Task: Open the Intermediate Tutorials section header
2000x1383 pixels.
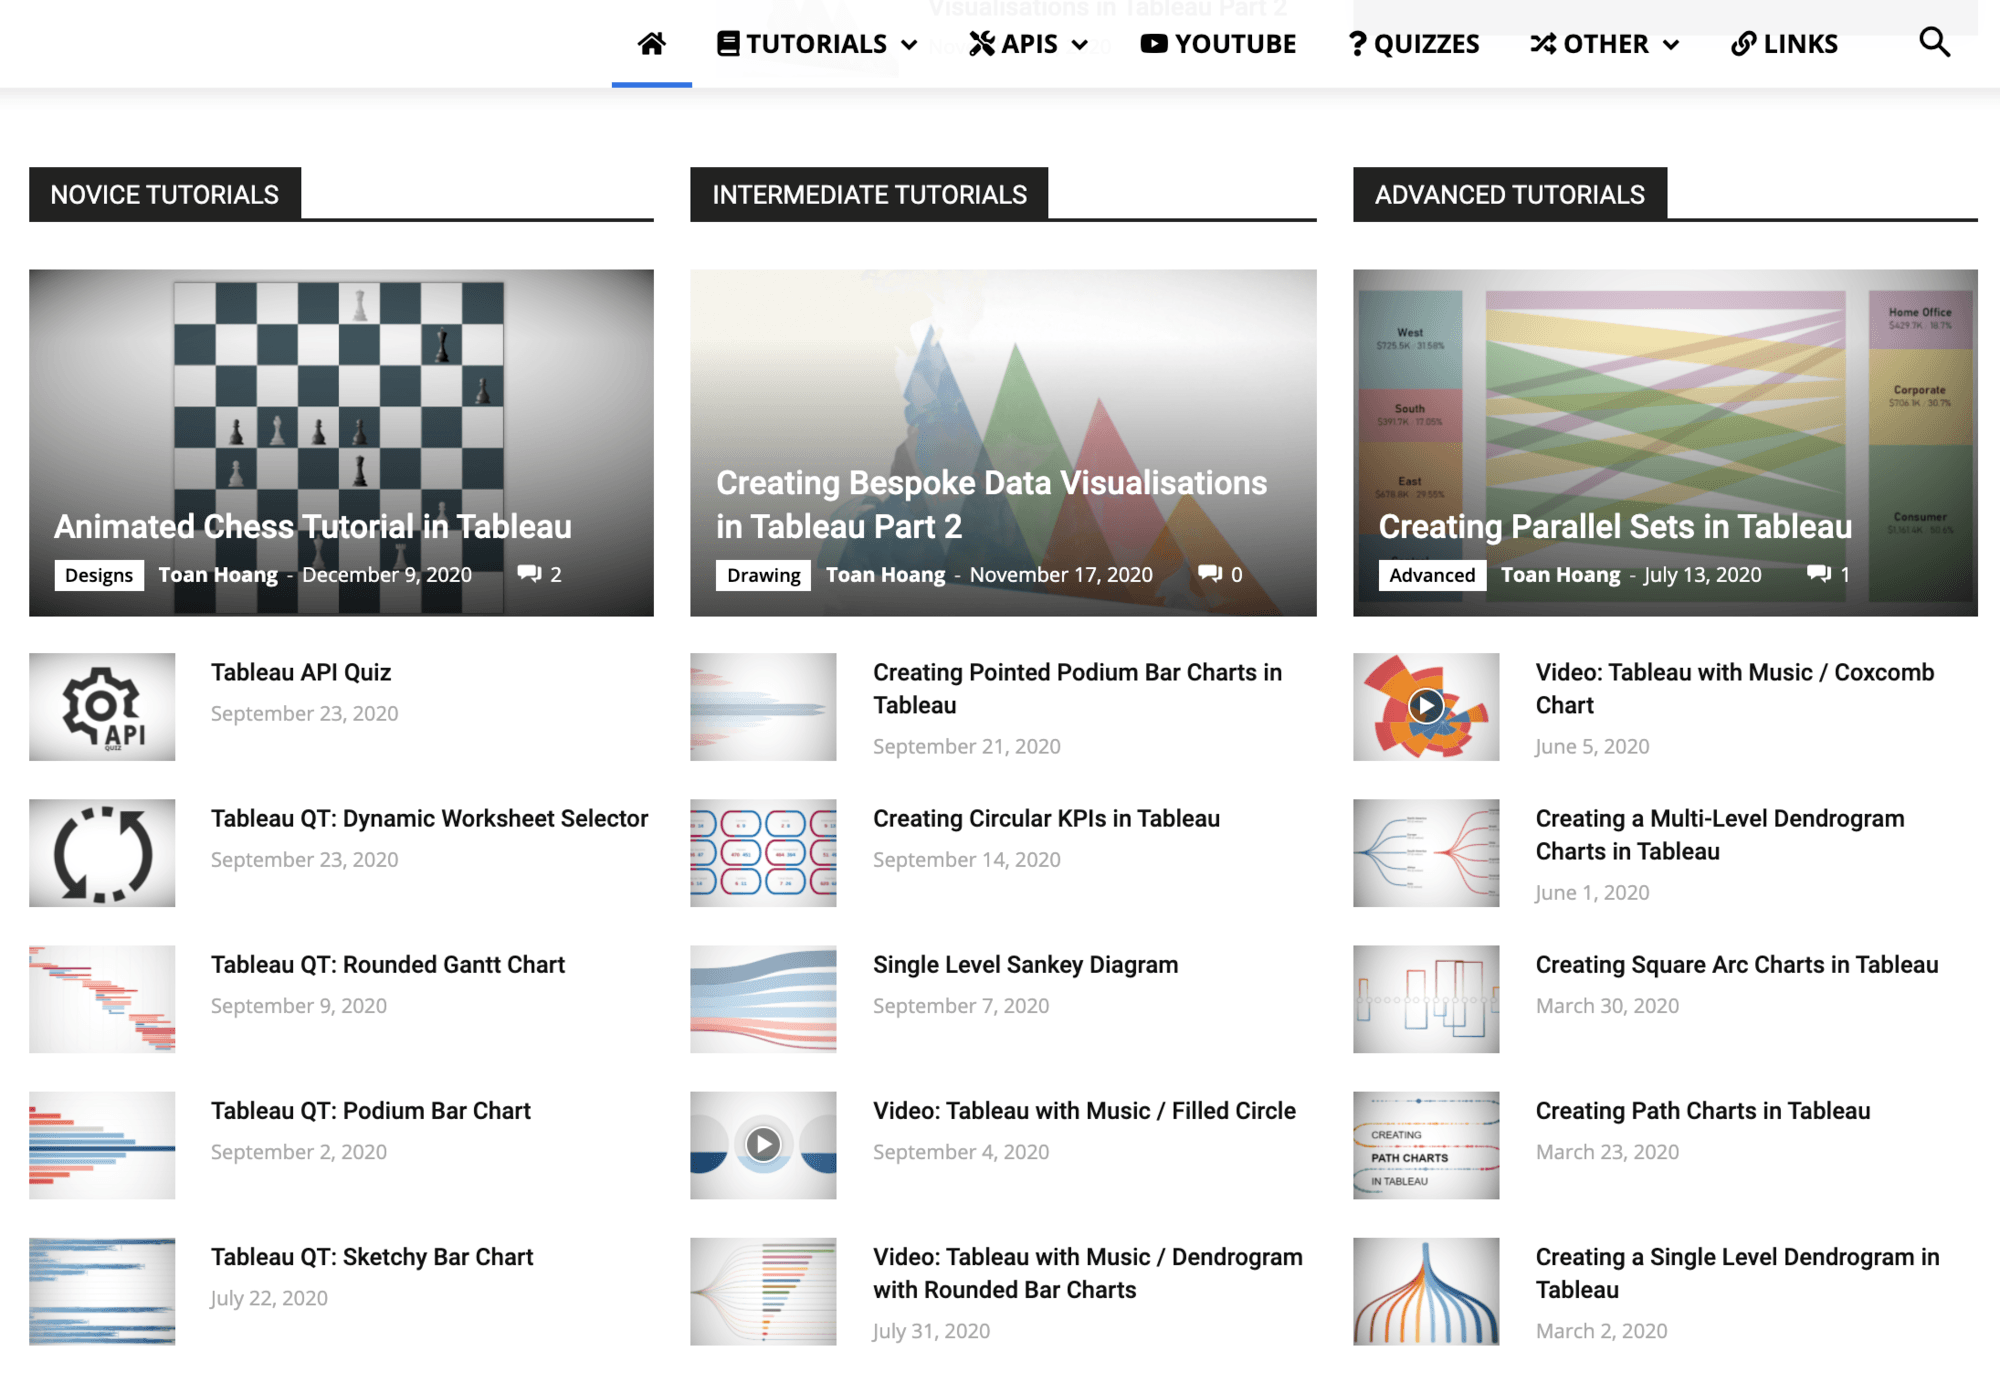Action: coord(869,195)
